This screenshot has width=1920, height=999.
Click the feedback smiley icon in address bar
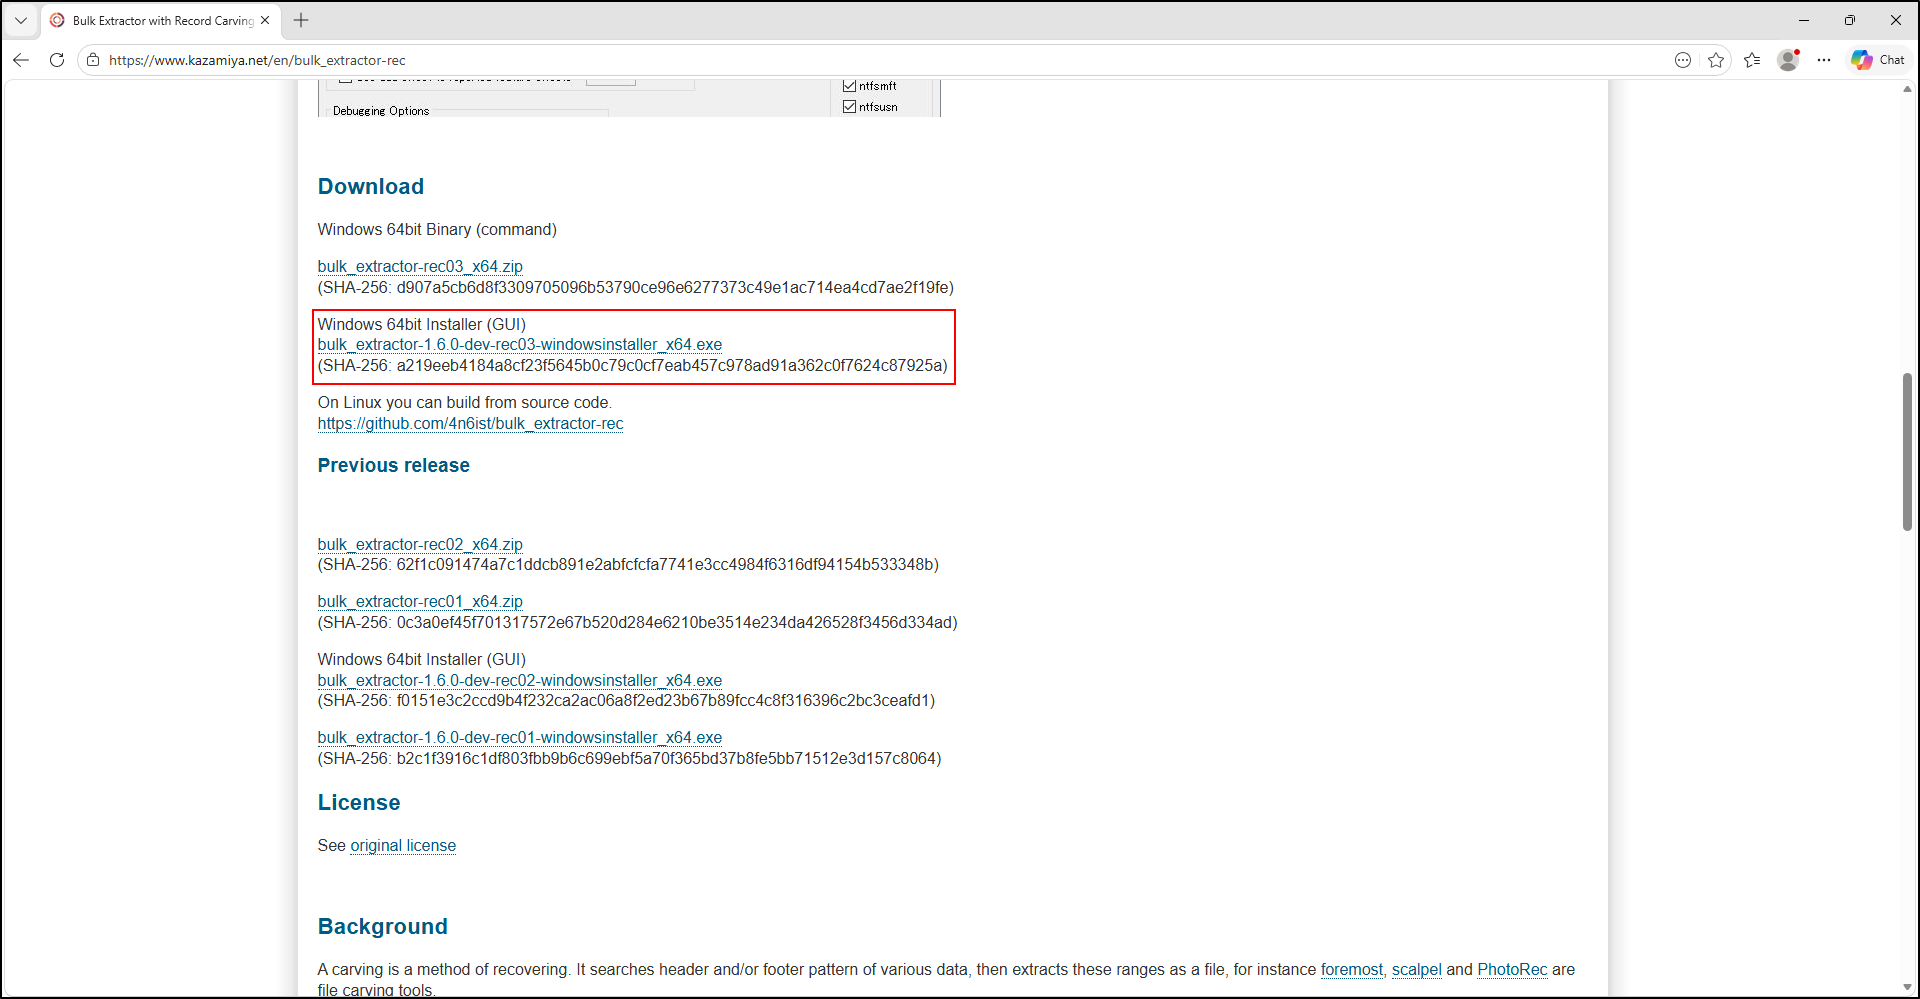[x=1683, y=60]
